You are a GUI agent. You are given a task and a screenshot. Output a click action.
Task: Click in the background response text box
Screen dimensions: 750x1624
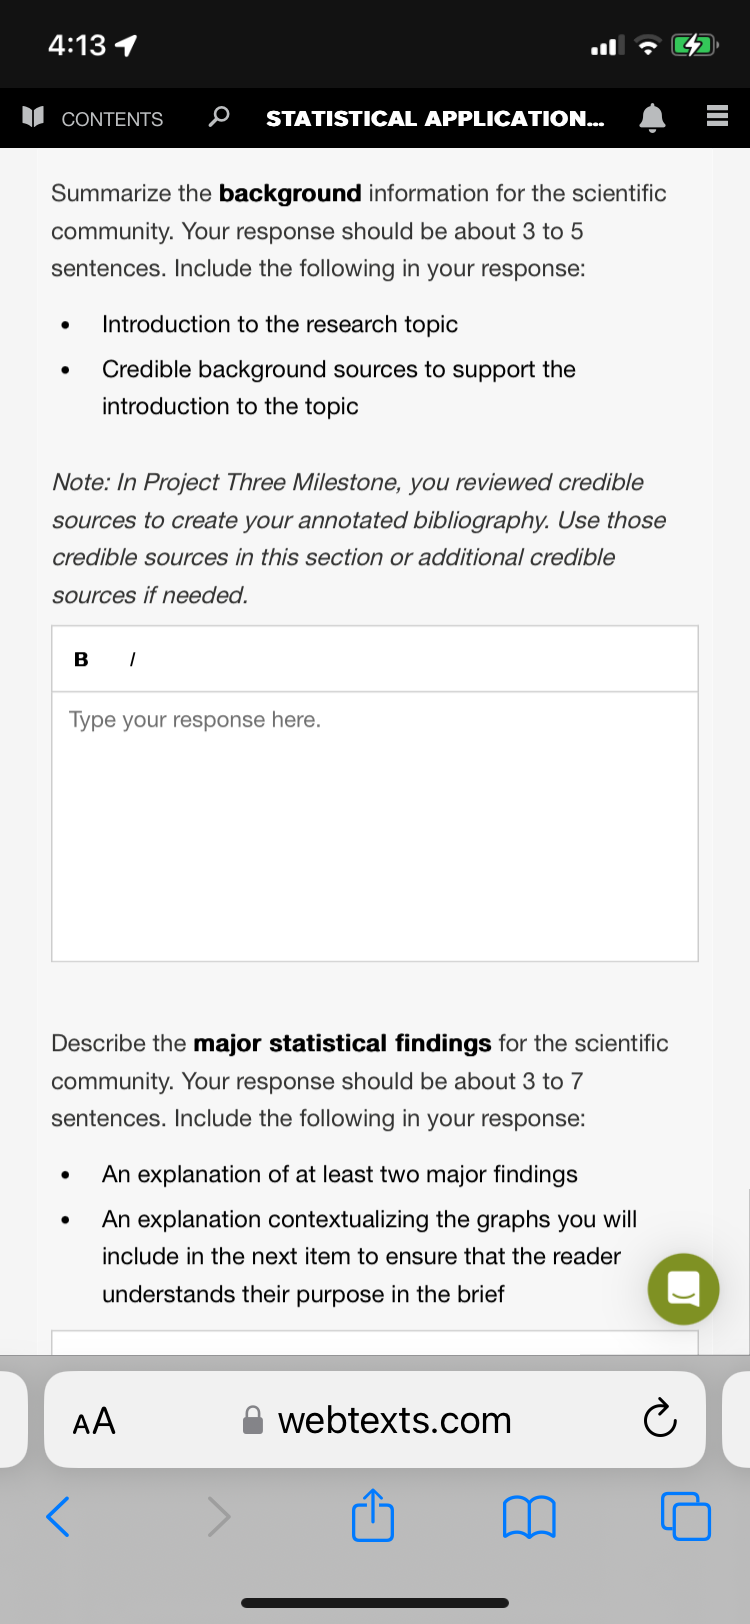[375, 826]
